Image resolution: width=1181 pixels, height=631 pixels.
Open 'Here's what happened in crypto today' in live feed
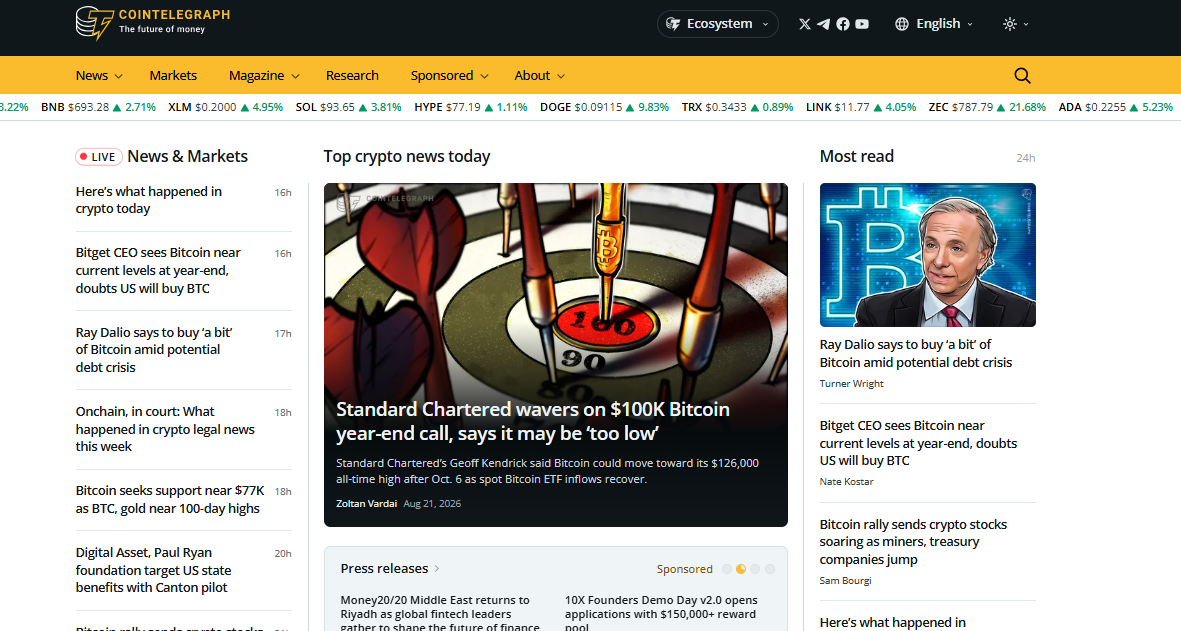tap(148, 200)
